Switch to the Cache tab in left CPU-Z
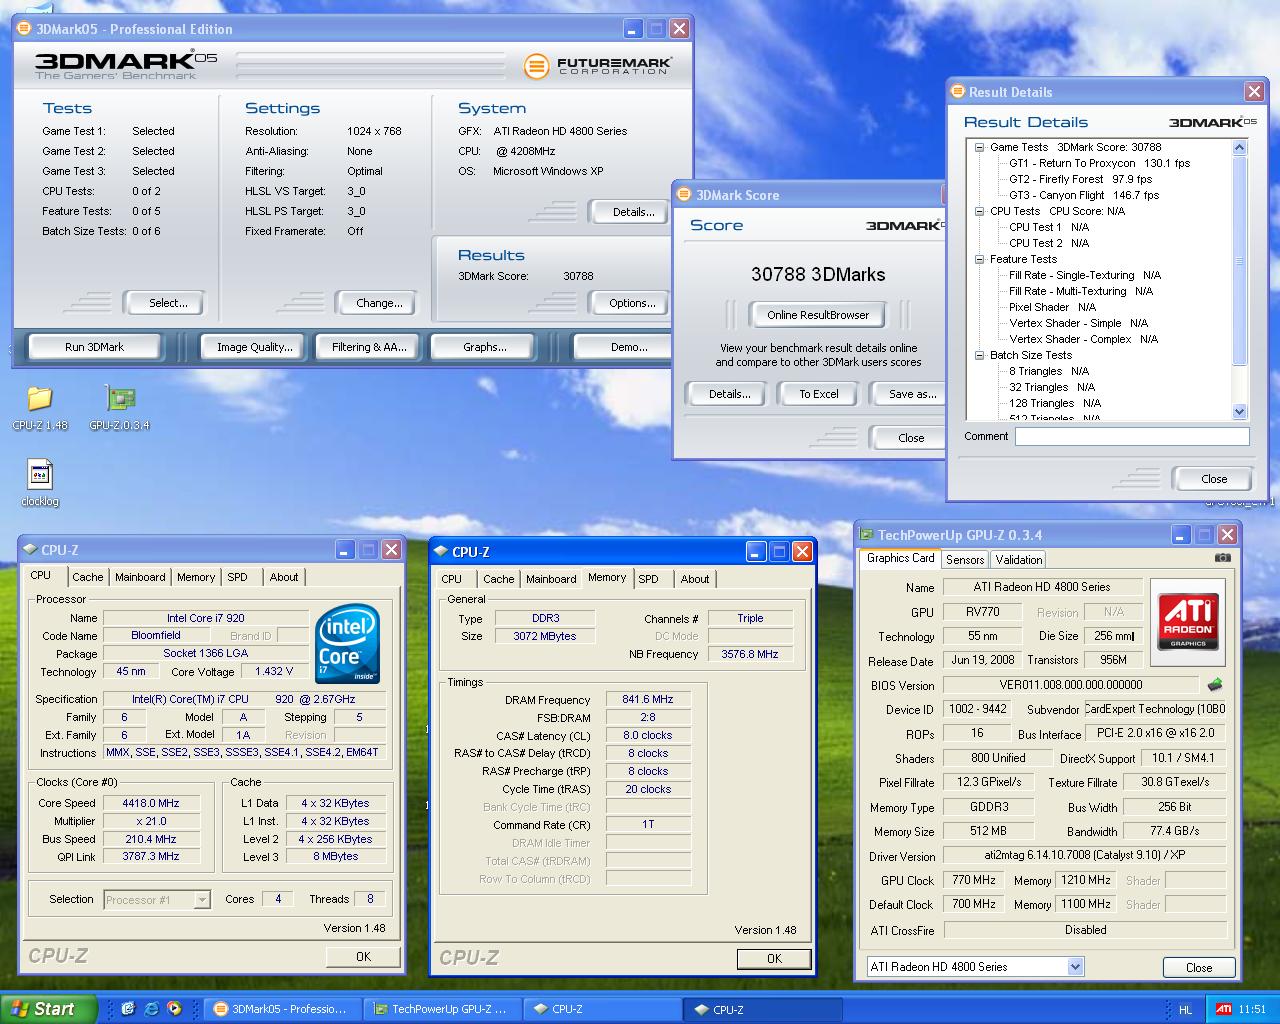Screen dimensions: 1280x1024 coord(87,577)
